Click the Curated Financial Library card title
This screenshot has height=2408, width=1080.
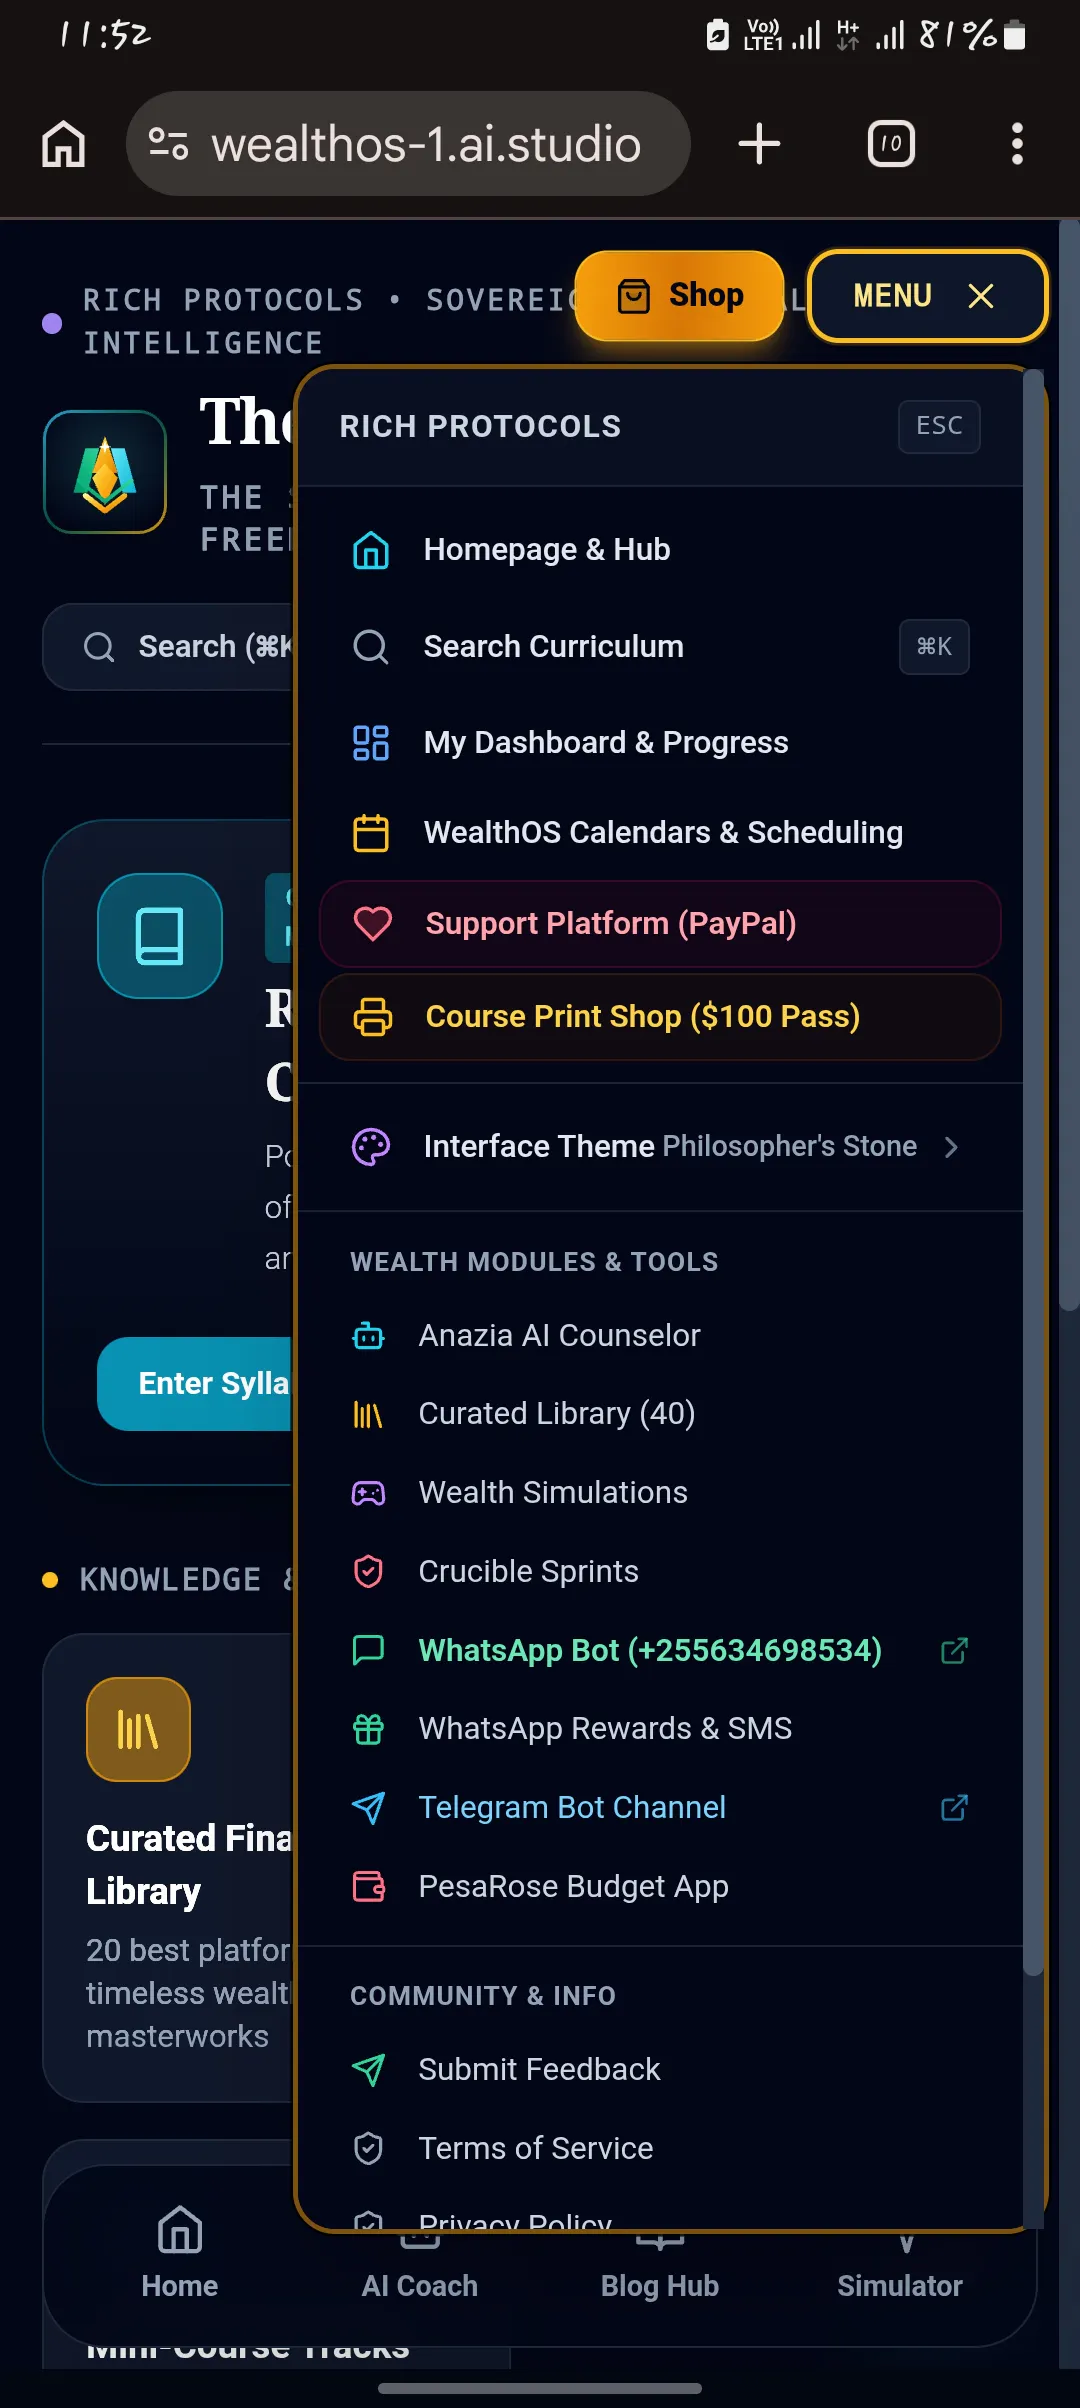190,1865
